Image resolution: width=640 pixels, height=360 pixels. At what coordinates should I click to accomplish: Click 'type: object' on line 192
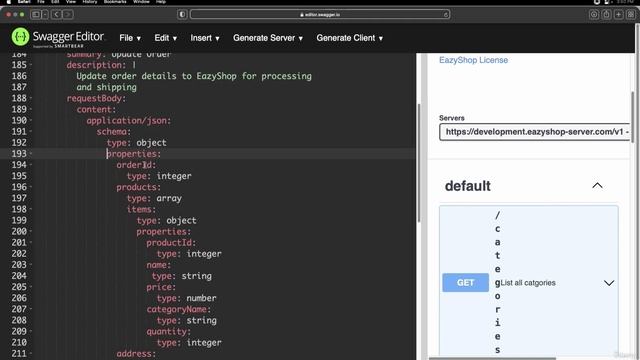[x=136, y=143]
